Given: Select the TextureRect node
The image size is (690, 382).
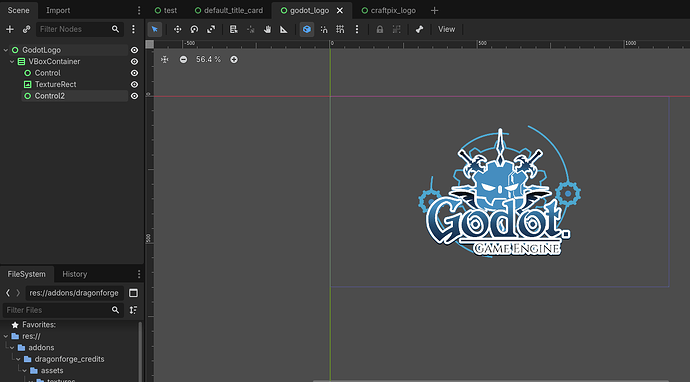Looking at the screenshot, I should pos(55,84).
